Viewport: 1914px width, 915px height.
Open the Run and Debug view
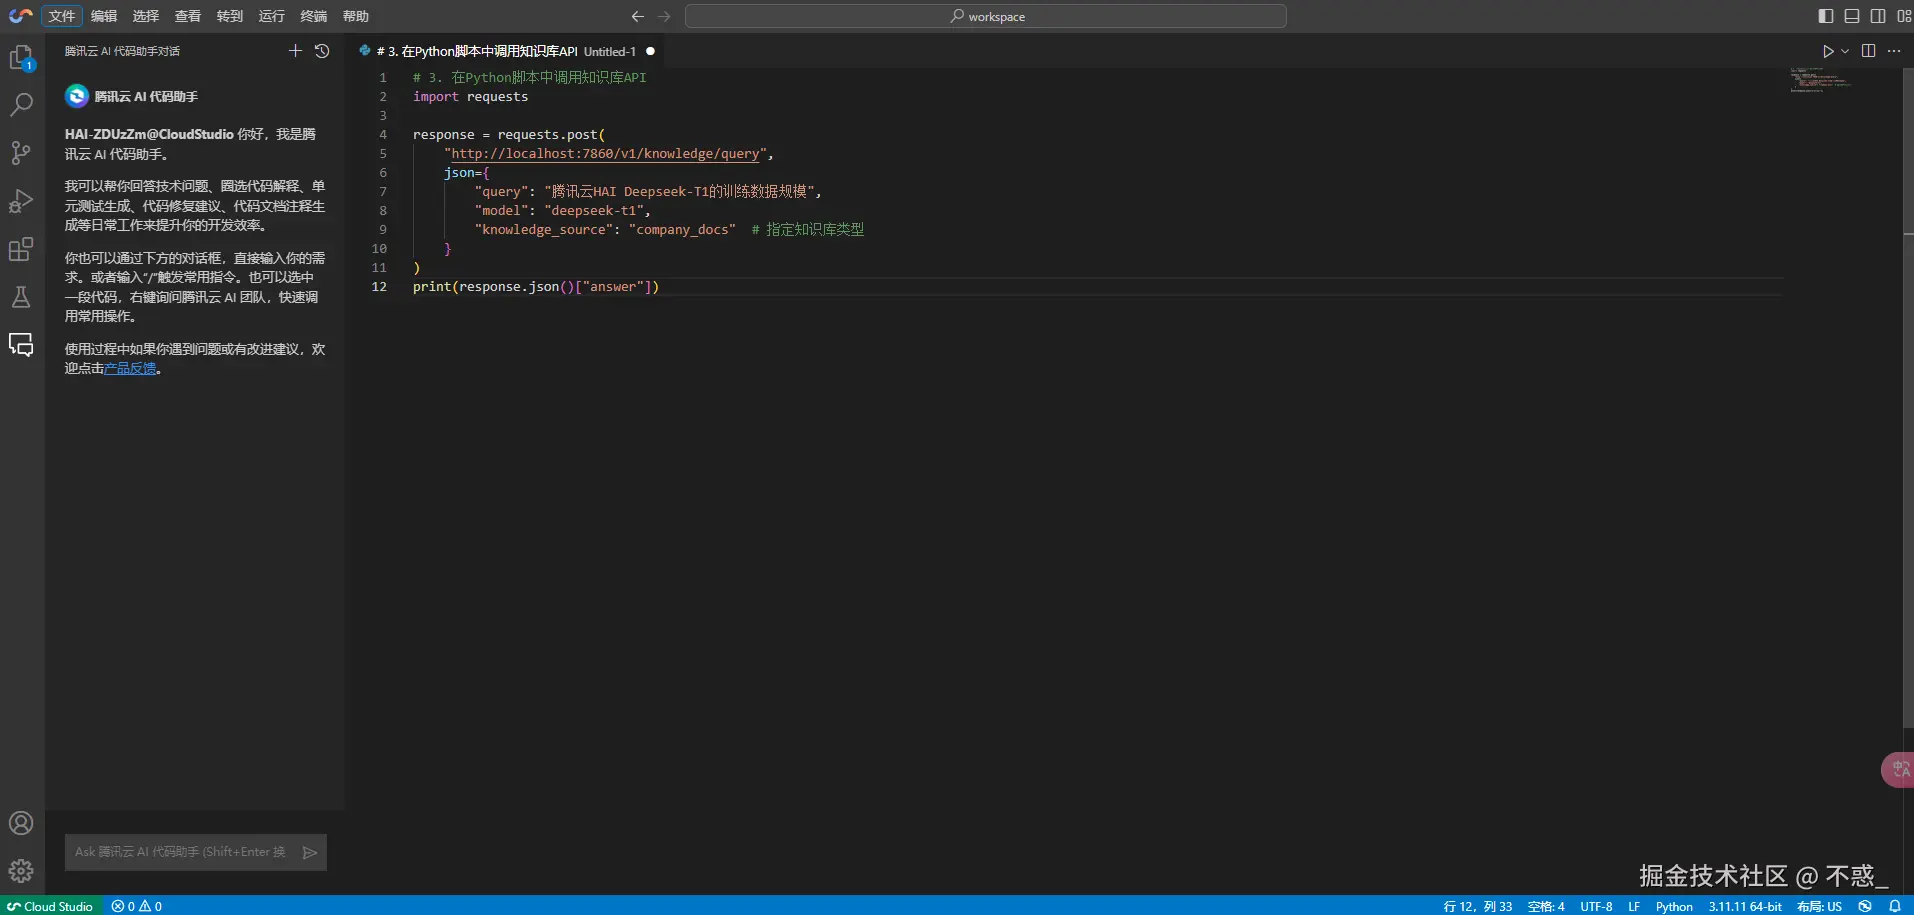21,201
